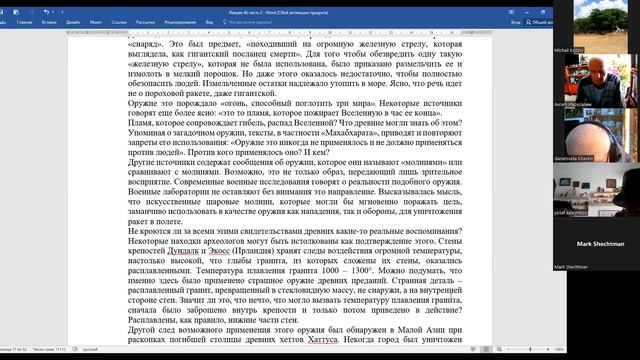
Task: Open the Undo history dropdown arrow
Action: (x=53, y=12)
